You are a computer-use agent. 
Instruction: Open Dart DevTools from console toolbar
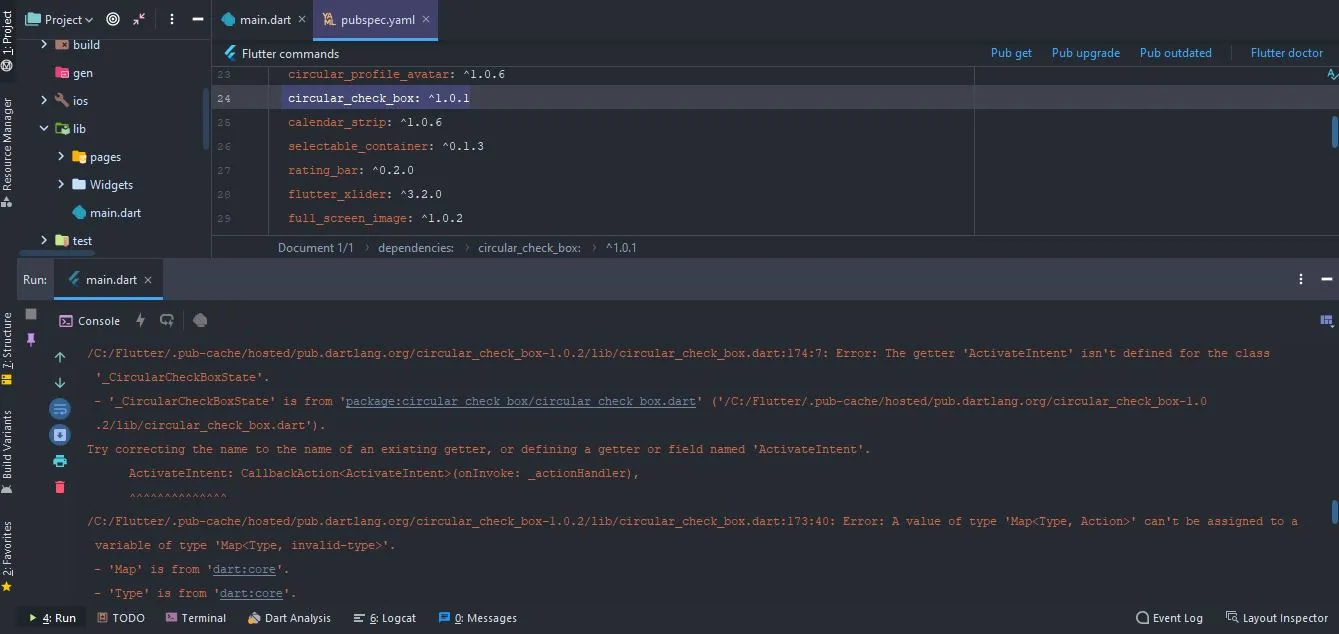[200, 321]
